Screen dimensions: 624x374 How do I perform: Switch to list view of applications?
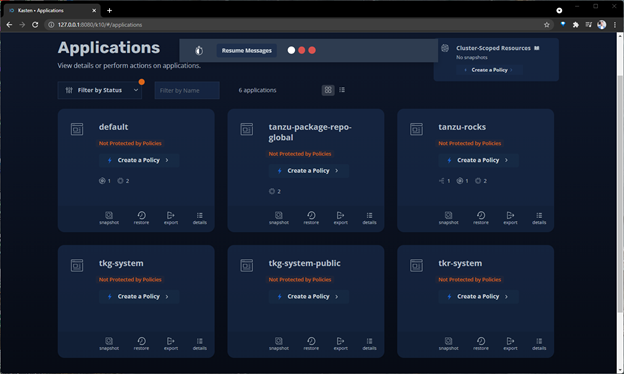click(342, 90)
